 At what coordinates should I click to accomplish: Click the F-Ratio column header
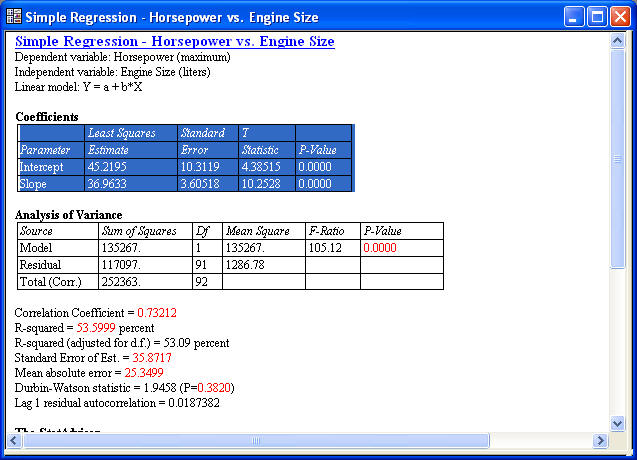coord(326,231)
